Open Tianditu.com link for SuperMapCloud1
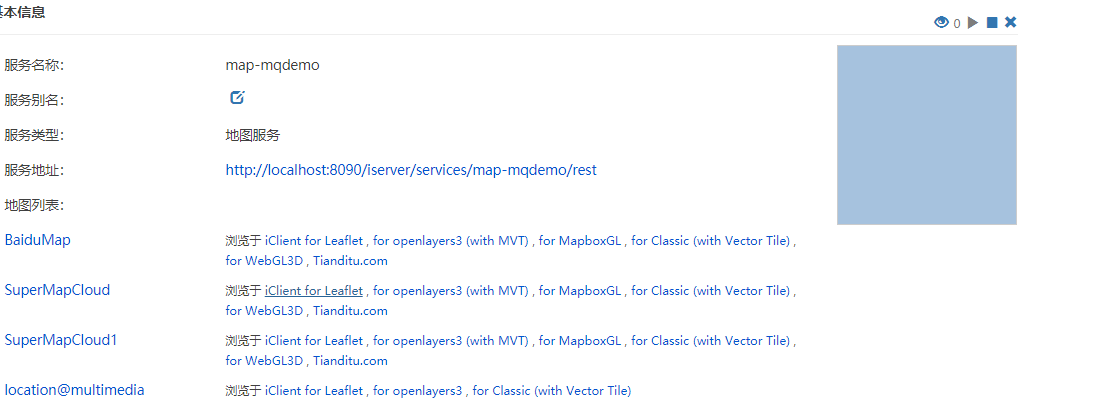 click(x=350, y=360)
